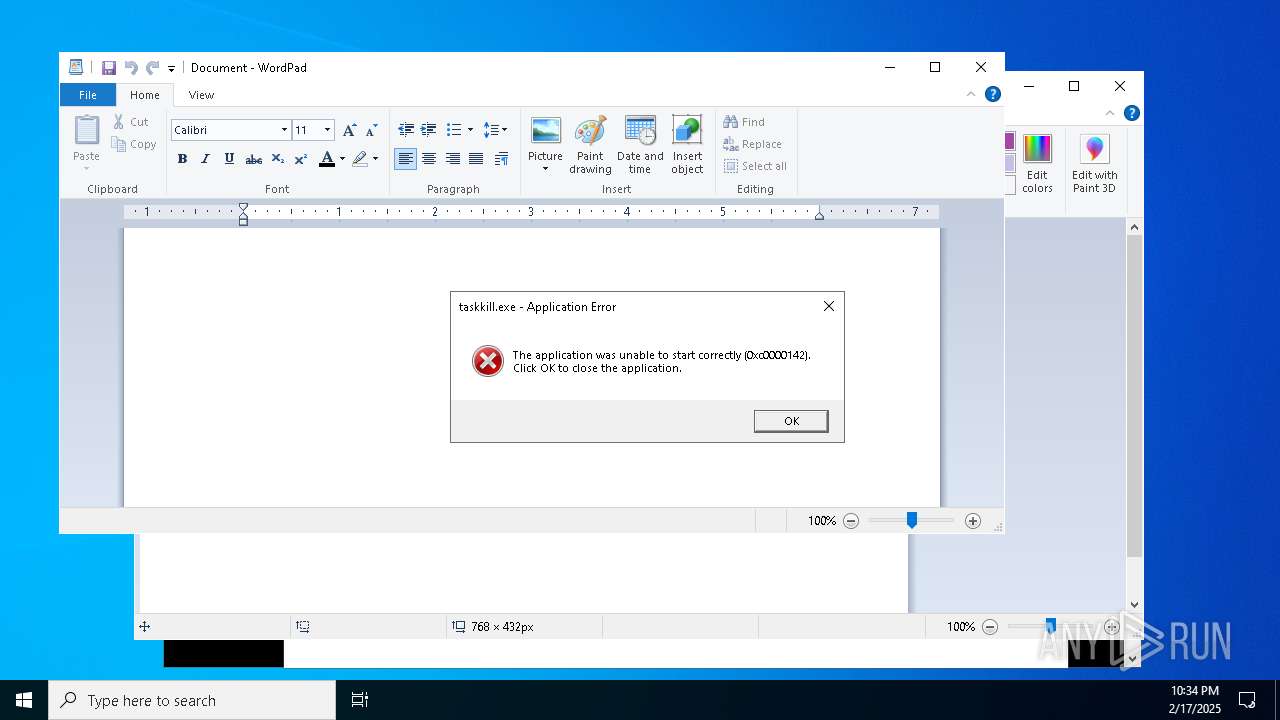The height and width of the screenshot is (720, 1280).
Task: Click the text highlight color pen
Action: [x=360, y=159]
